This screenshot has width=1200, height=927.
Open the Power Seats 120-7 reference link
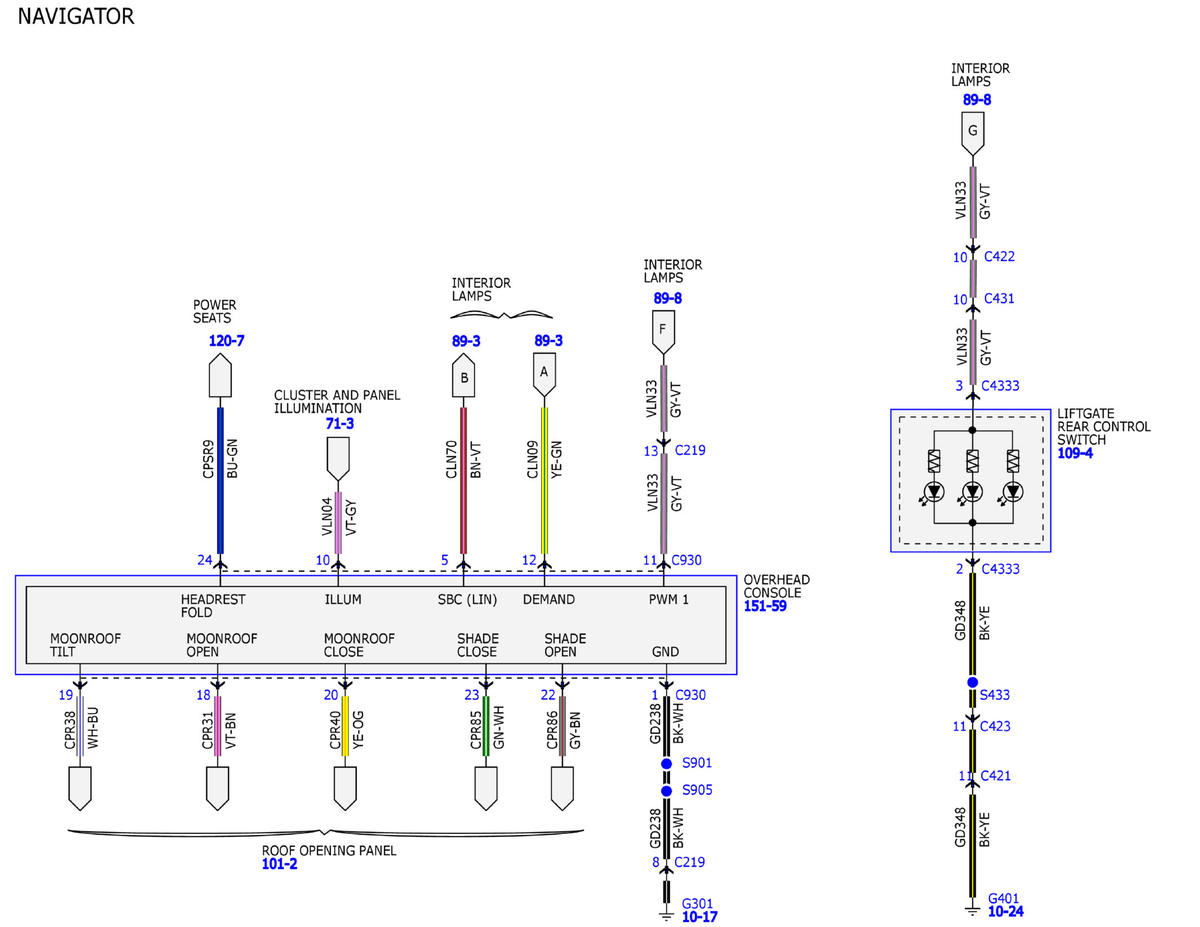coord(226,340)
